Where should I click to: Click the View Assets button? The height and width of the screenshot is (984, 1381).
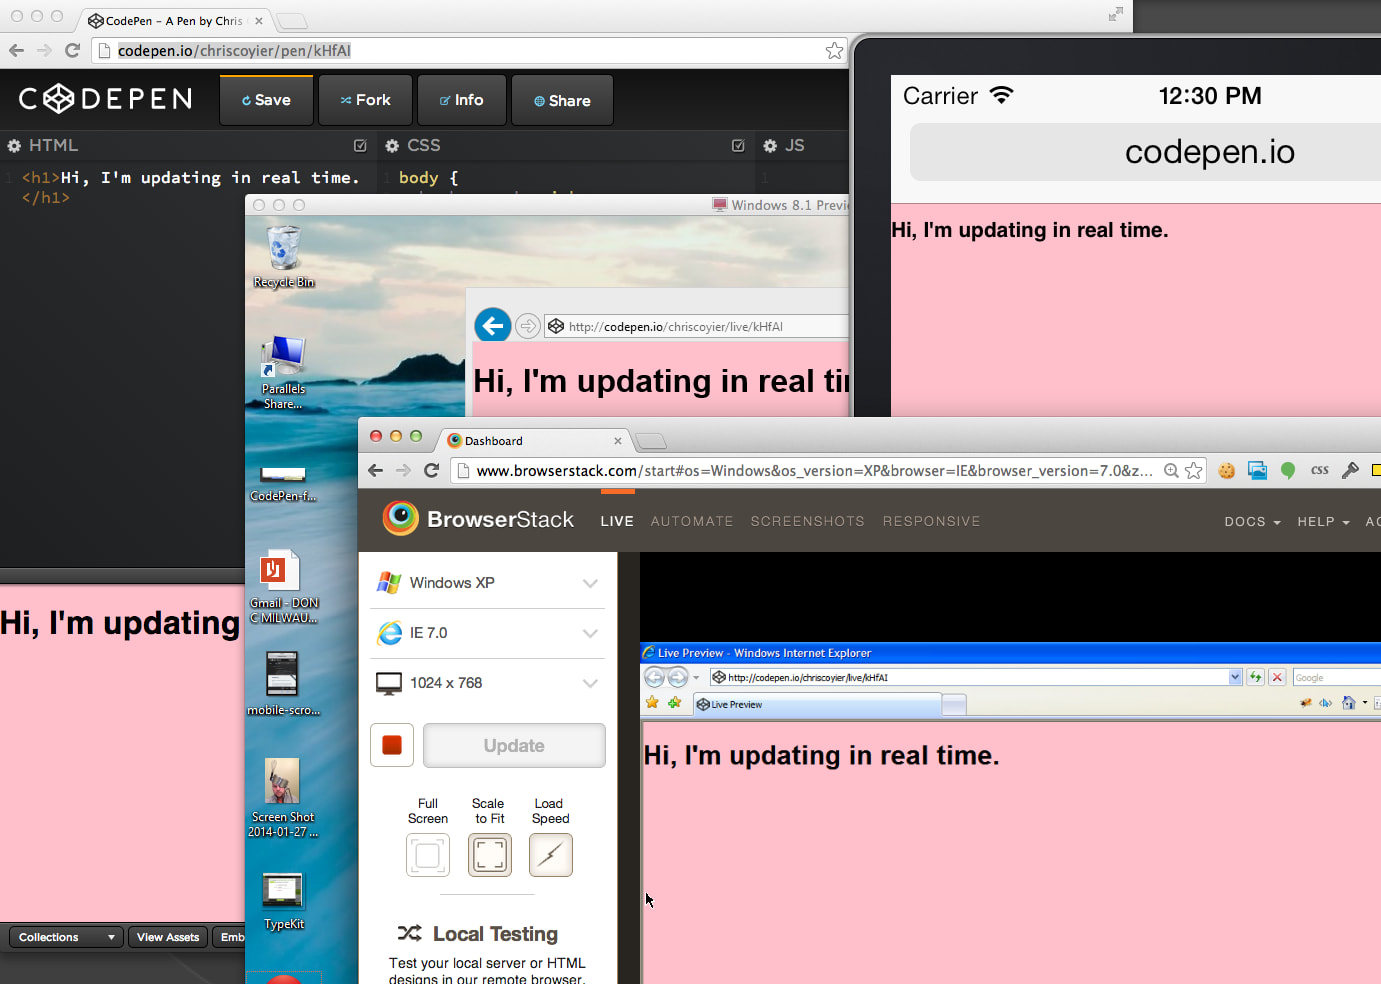(168, 937)
